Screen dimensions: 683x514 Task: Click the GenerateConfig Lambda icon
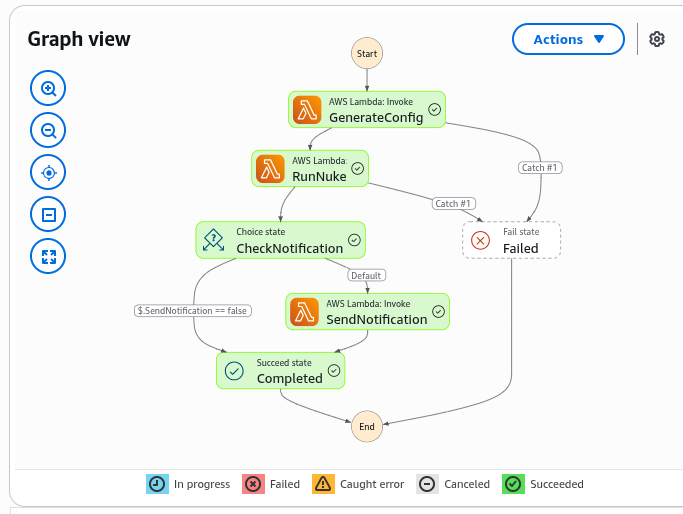[x=308, y=110]
